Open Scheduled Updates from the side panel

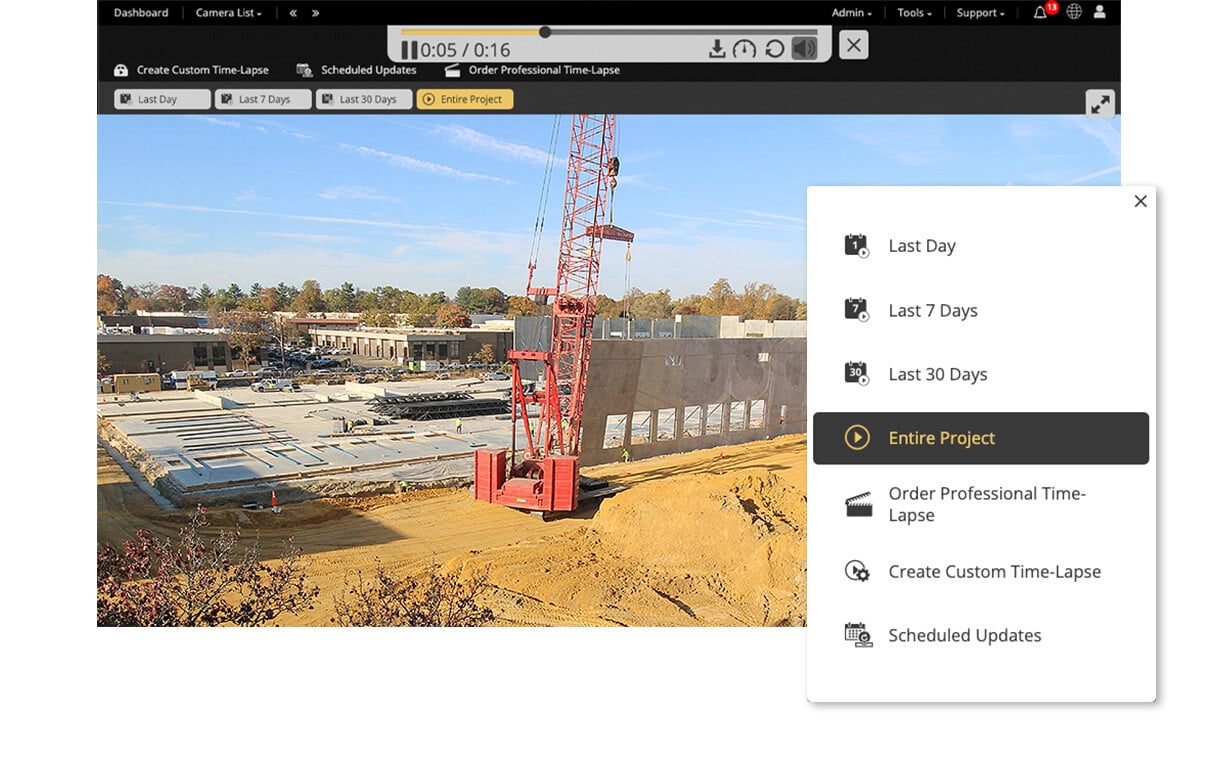964,635
